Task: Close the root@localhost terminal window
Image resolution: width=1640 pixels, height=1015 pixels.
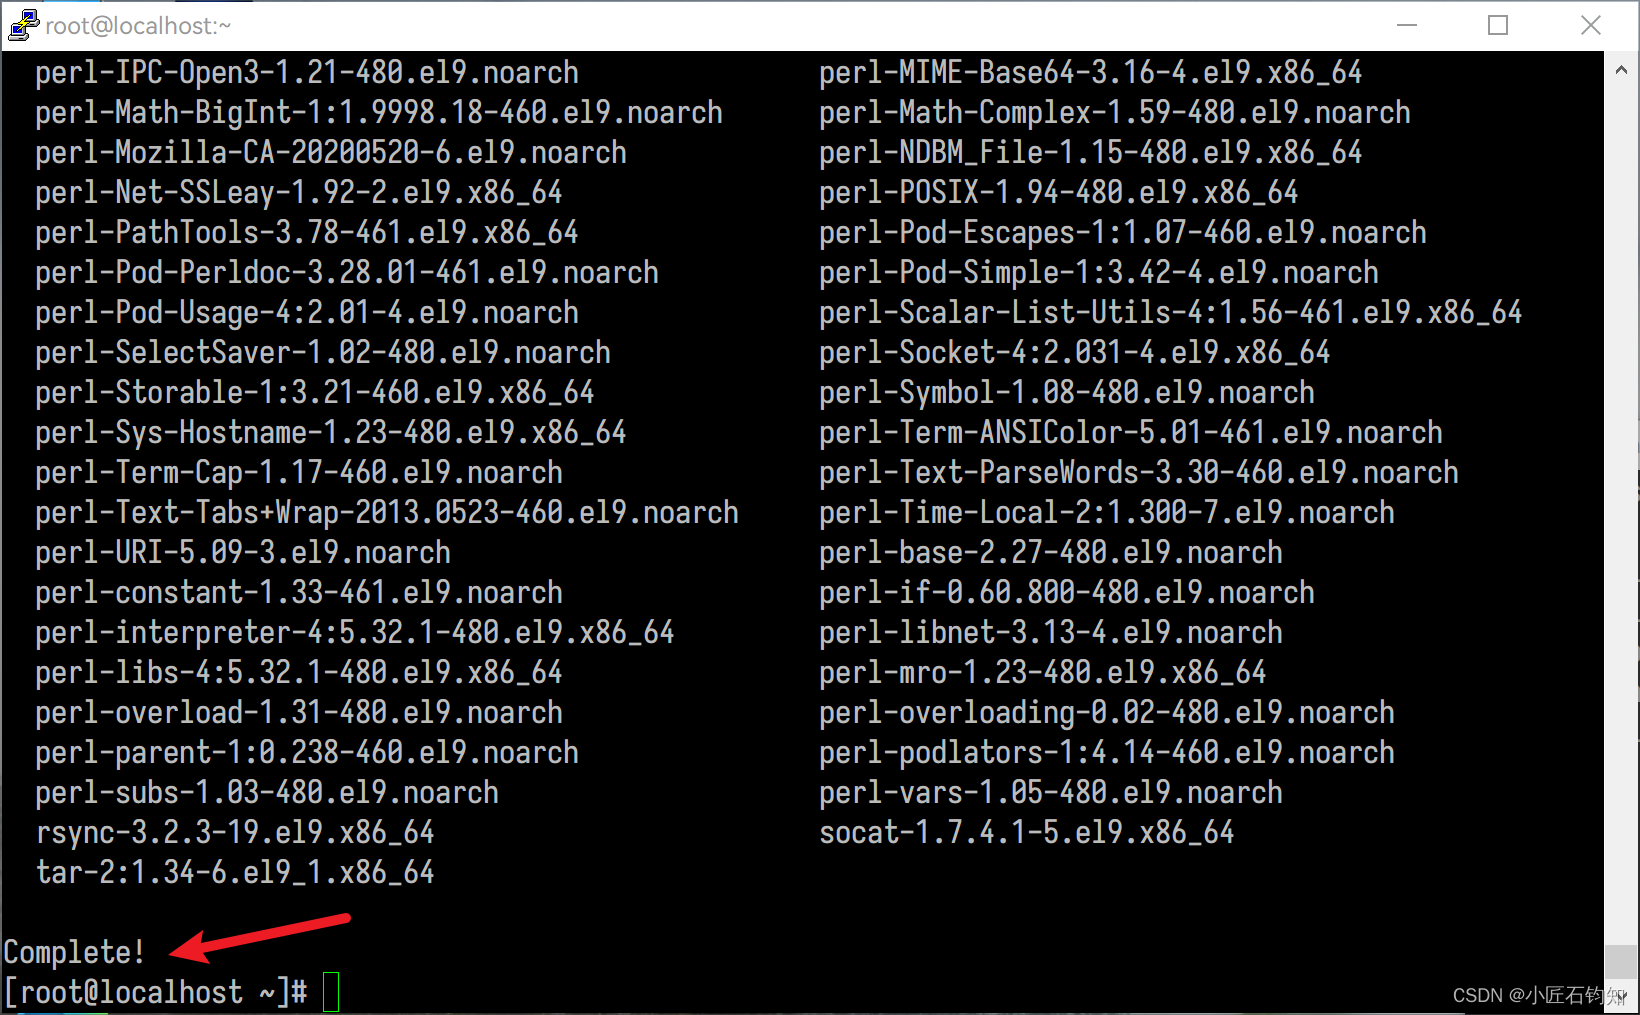Action: point(1590,25)
